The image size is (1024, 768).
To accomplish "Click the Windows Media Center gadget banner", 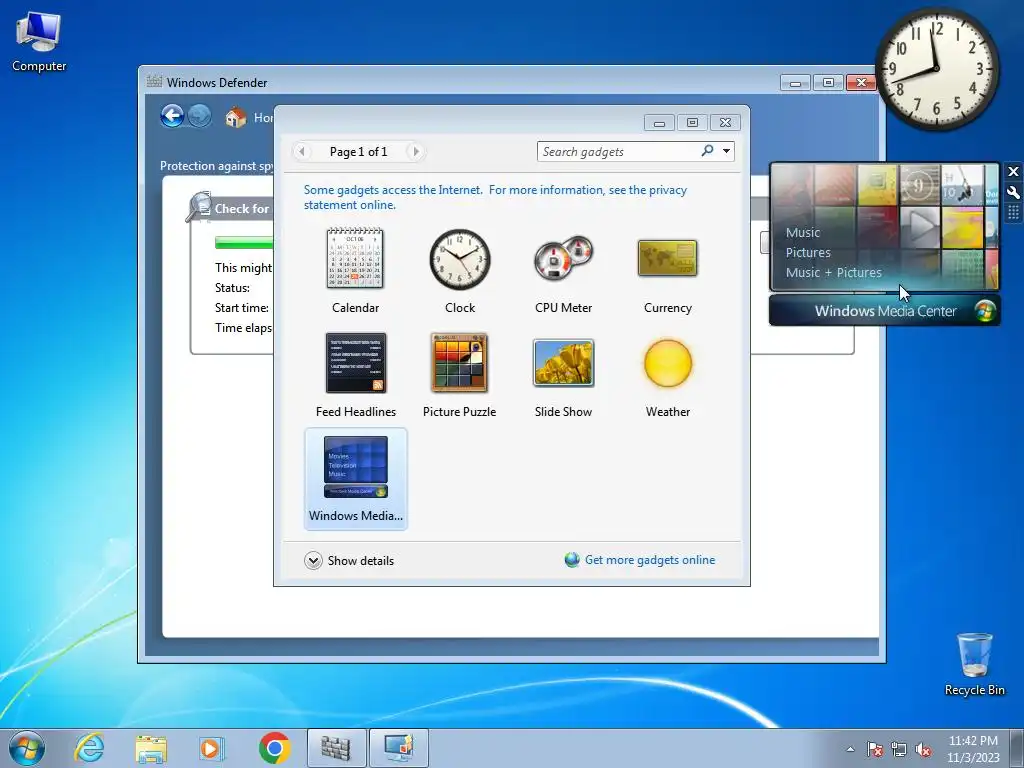I will click(x=884, y=311).
